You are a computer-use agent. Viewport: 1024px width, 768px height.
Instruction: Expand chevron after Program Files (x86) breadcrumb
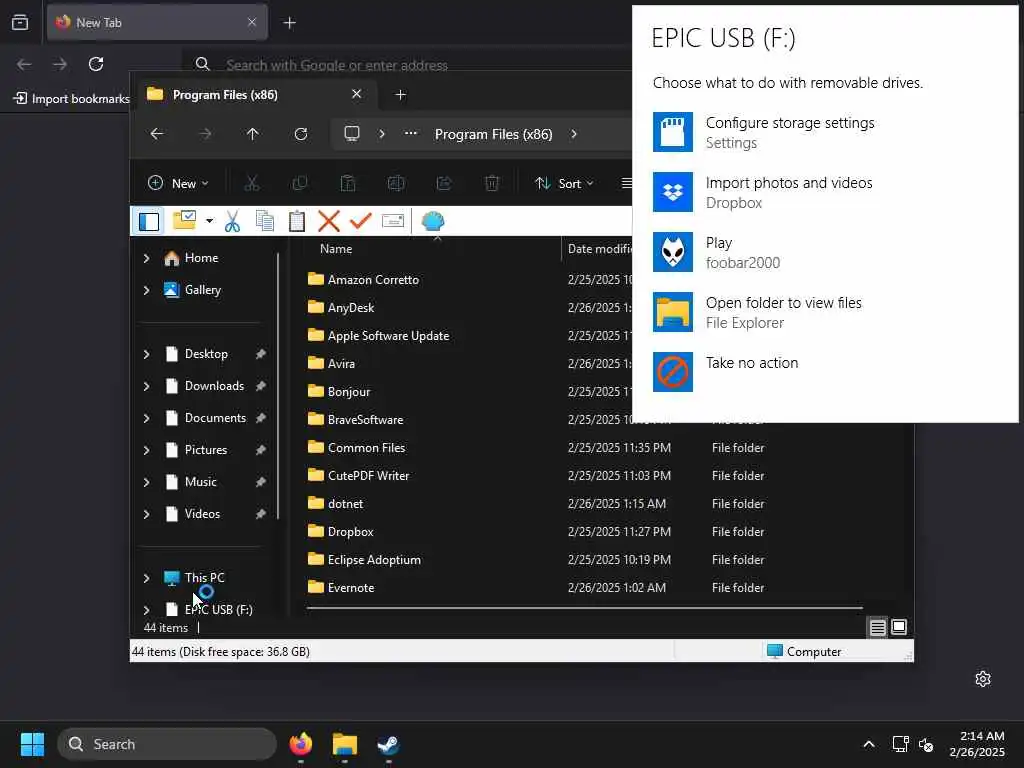(574, 134)
